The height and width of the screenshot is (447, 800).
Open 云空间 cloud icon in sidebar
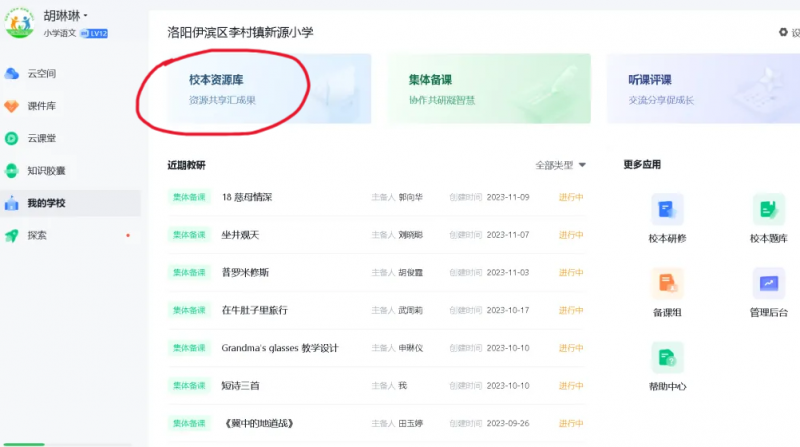(x=12, y=73)
